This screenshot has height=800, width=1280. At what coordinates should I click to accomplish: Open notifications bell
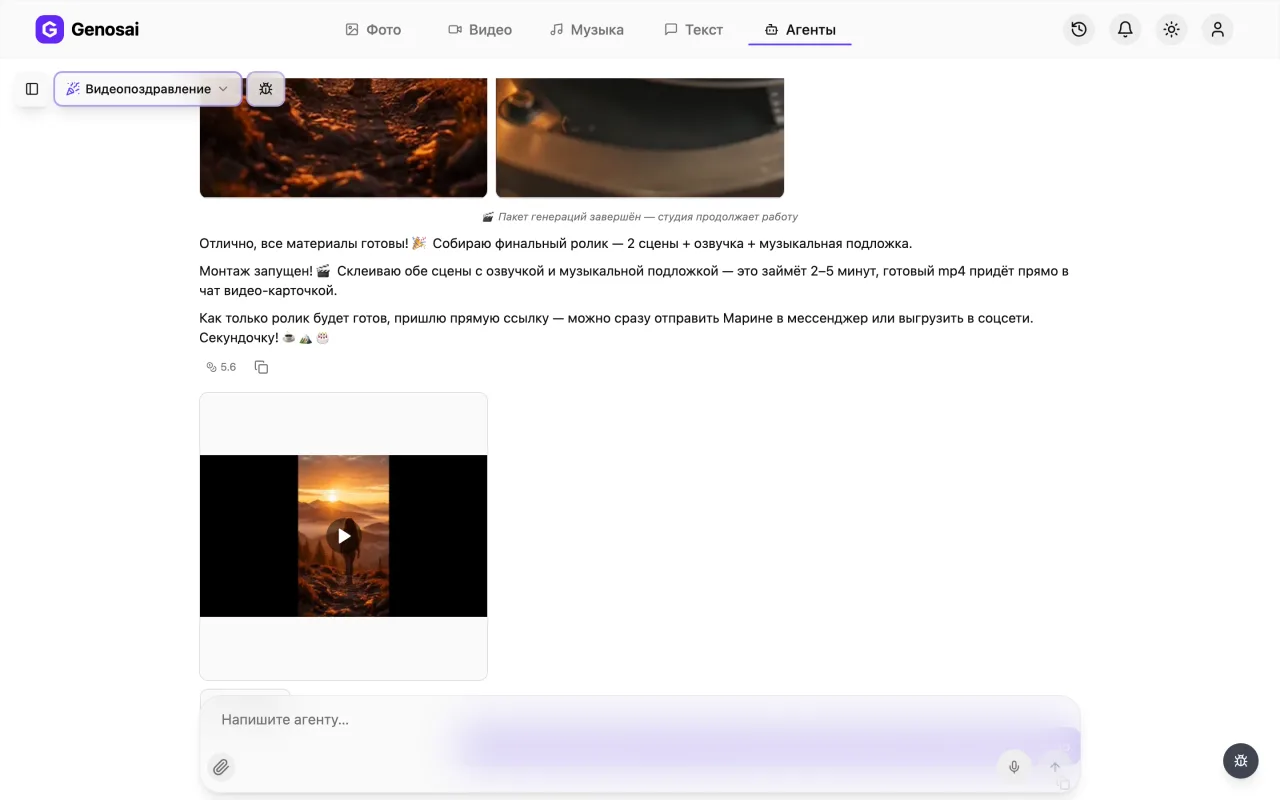[x=1125, y=29]
